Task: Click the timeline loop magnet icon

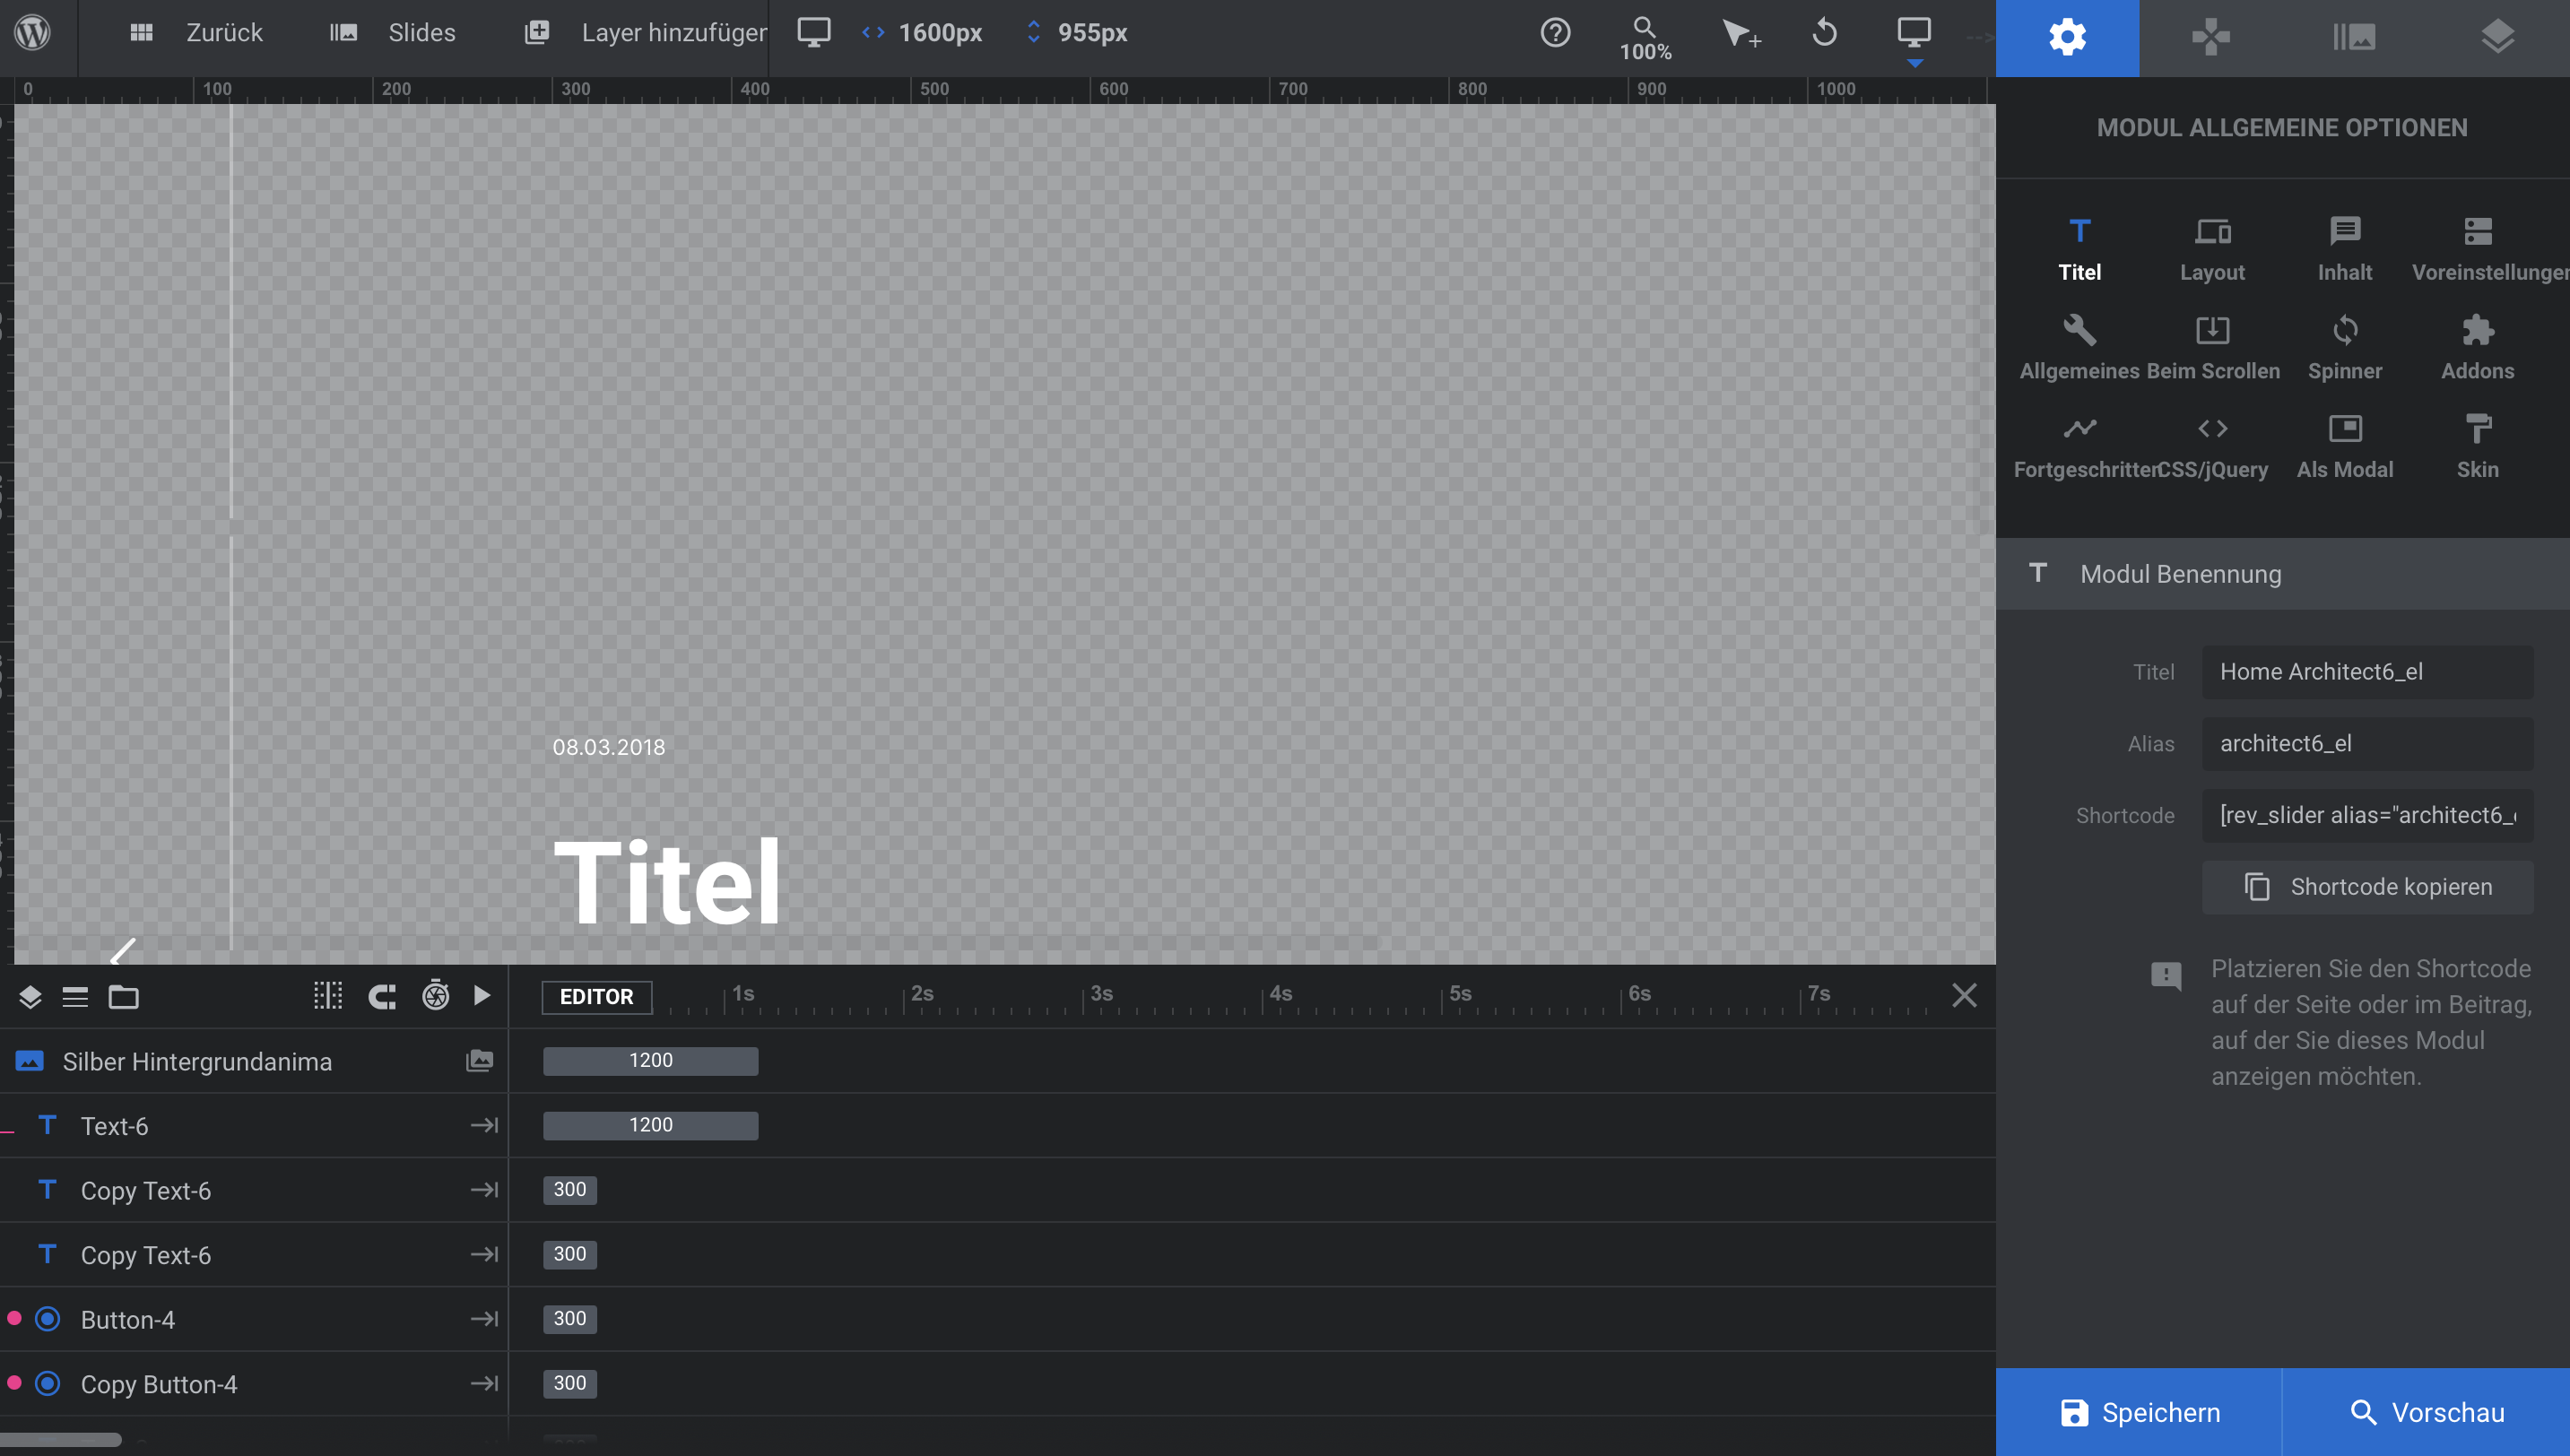Action: pyautogui.click(x=382, y=996)
